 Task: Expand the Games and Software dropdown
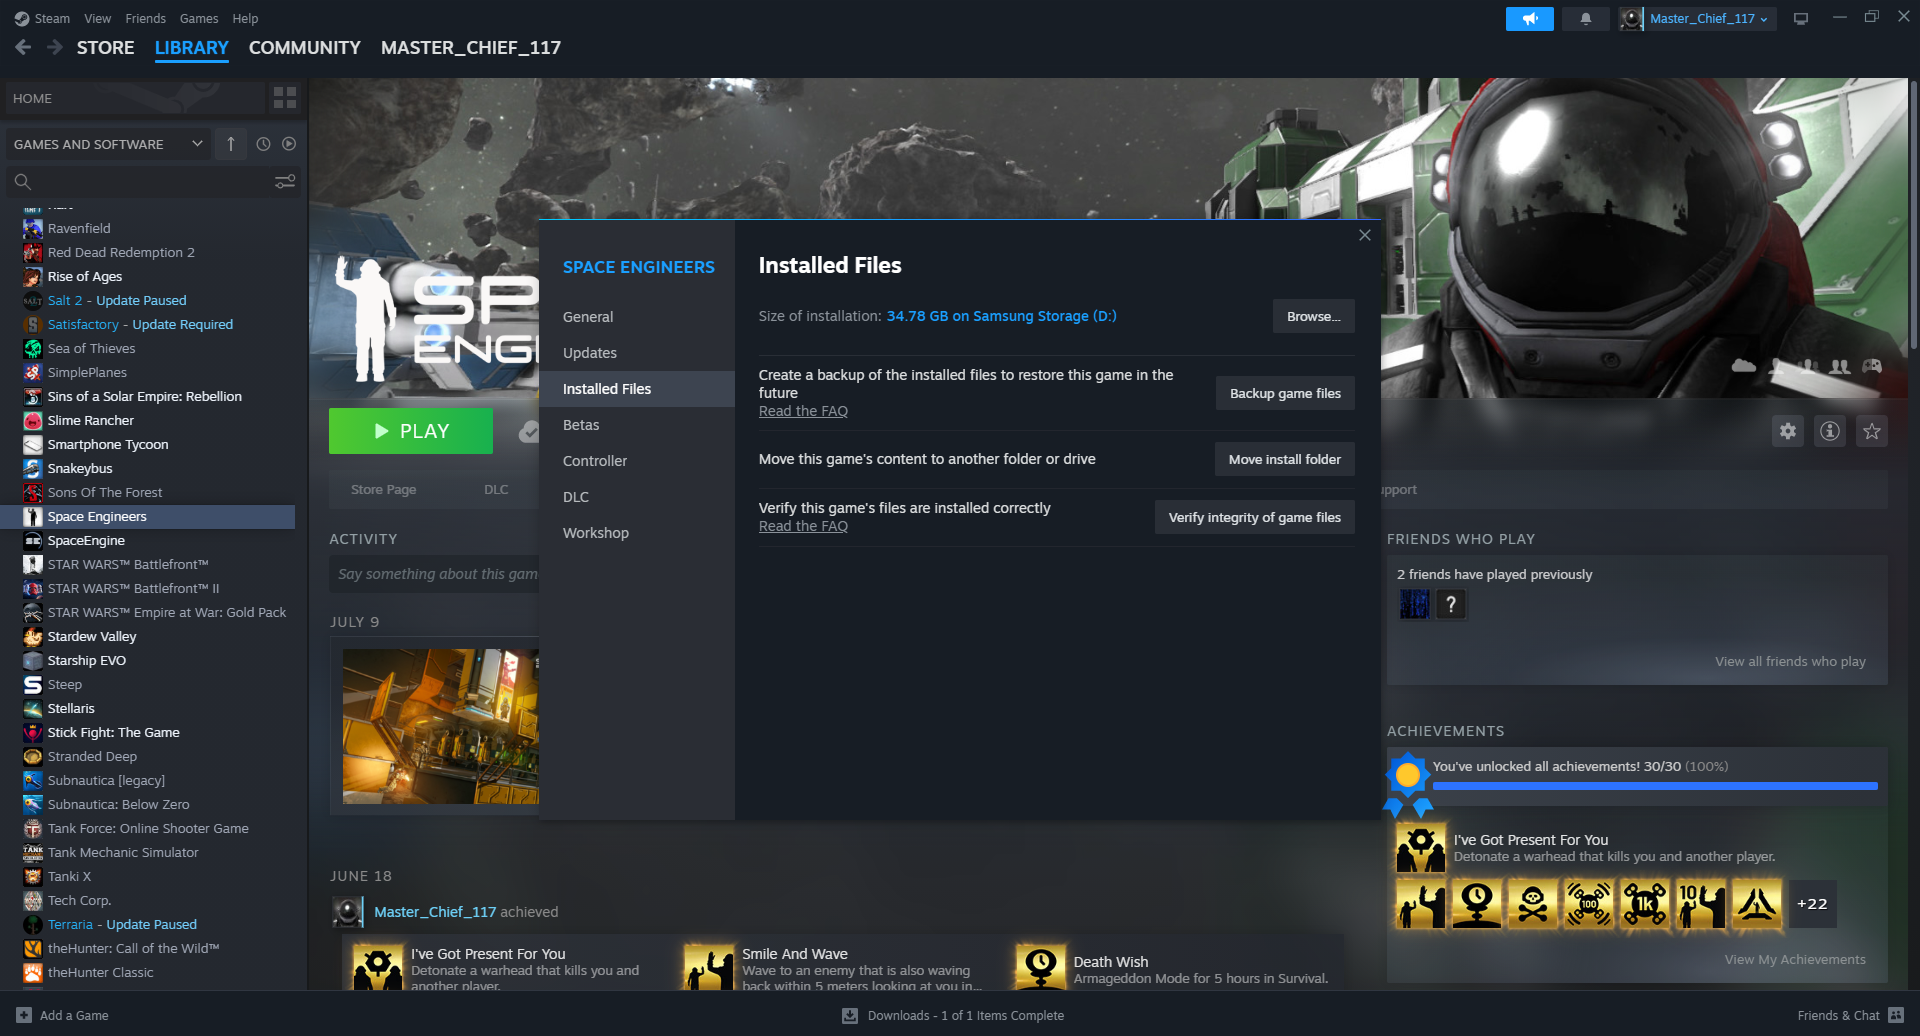click(x=108, y=144)
